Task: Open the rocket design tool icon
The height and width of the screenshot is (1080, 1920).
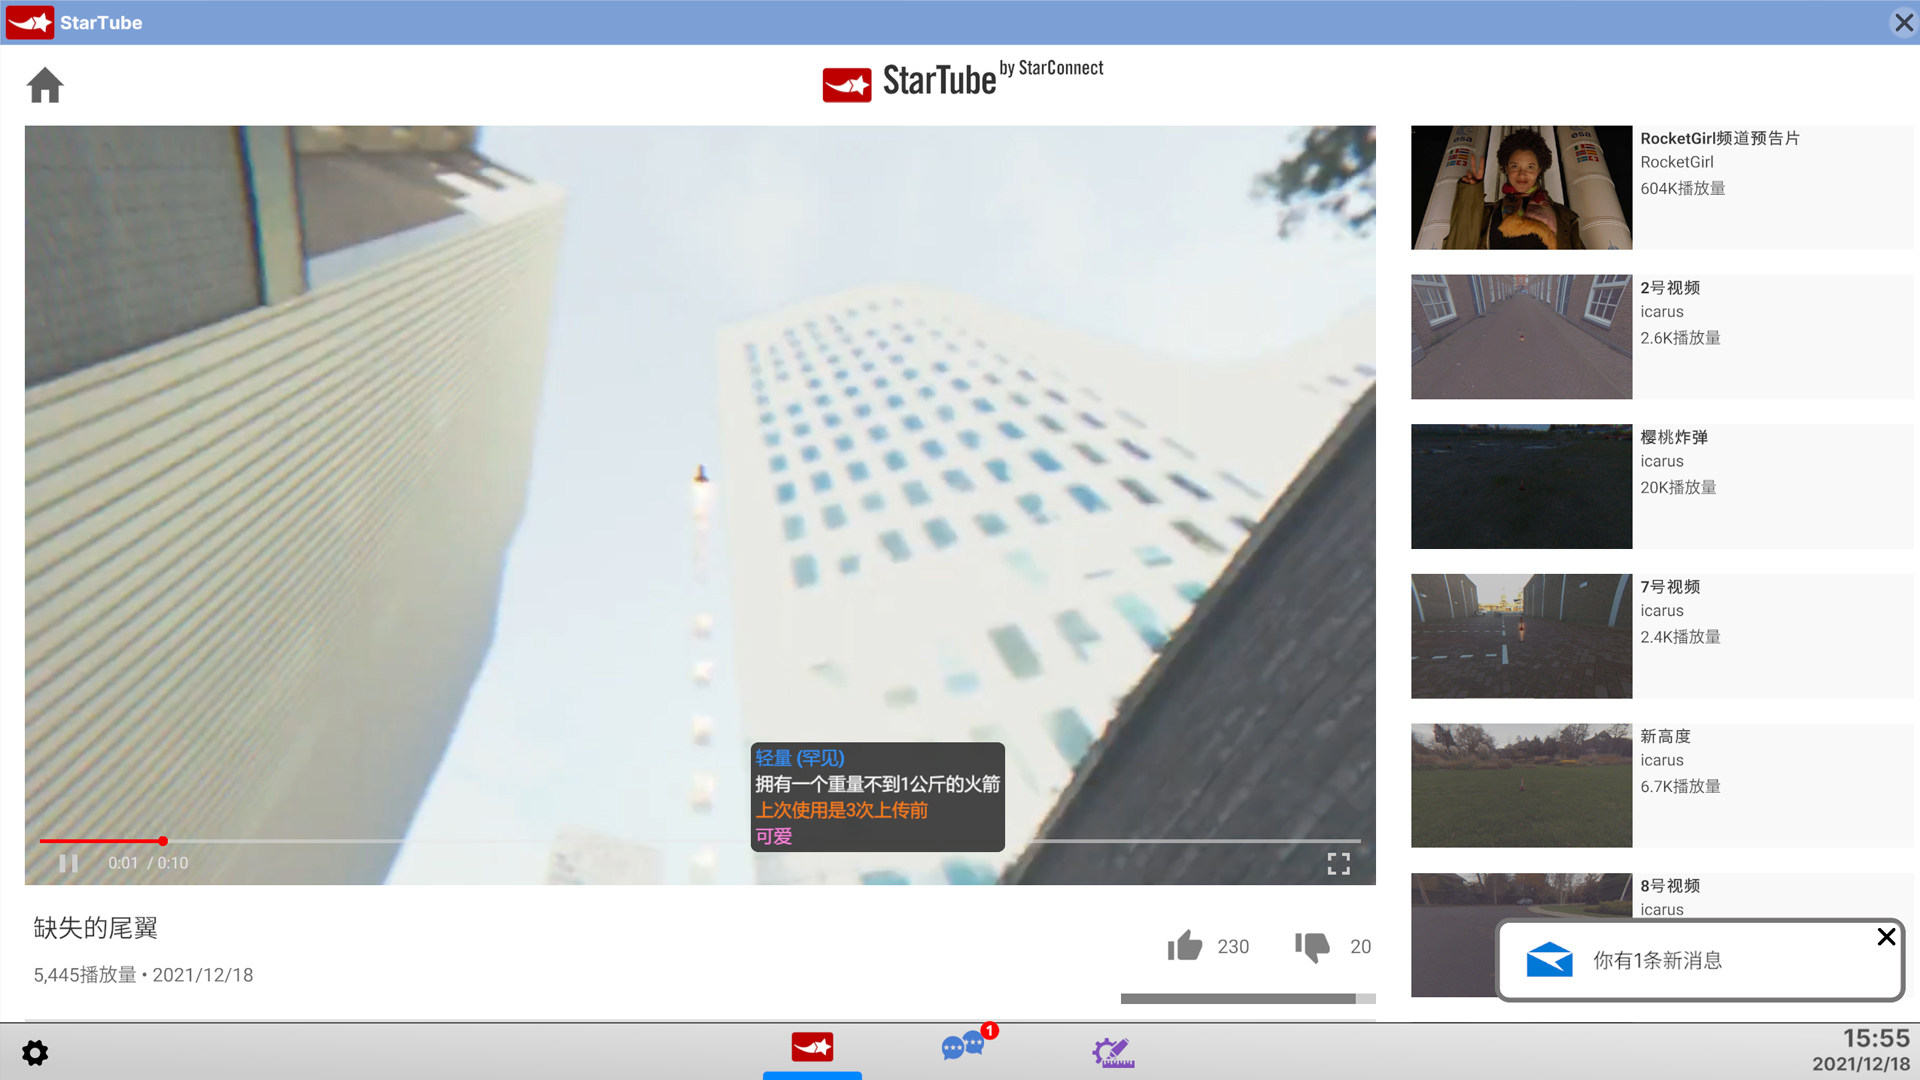Action: click(1113, 1052)
